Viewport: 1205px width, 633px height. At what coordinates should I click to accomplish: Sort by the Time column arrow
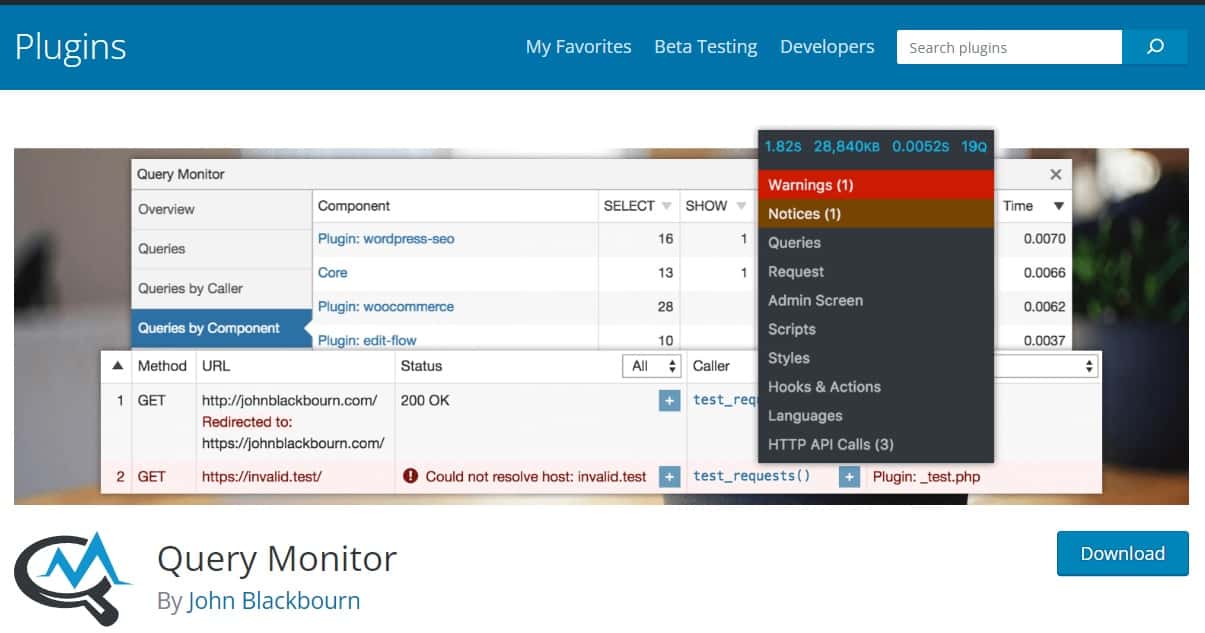pos(1059,206)
